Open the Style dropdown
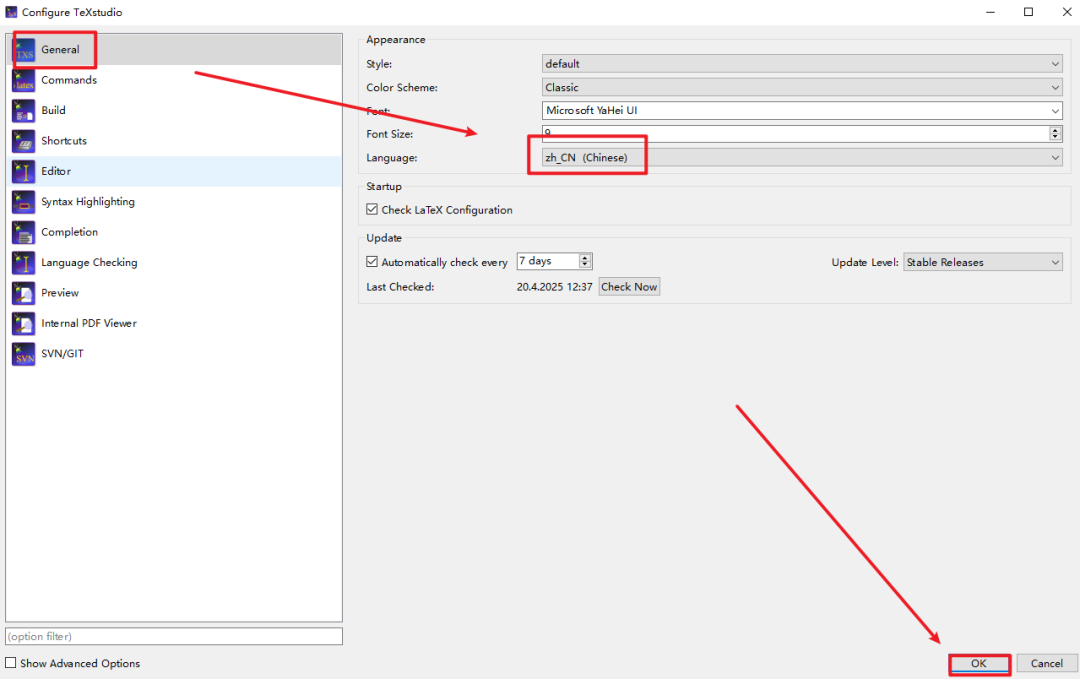Screen dimensions: 1080x679 pos(801,64)
